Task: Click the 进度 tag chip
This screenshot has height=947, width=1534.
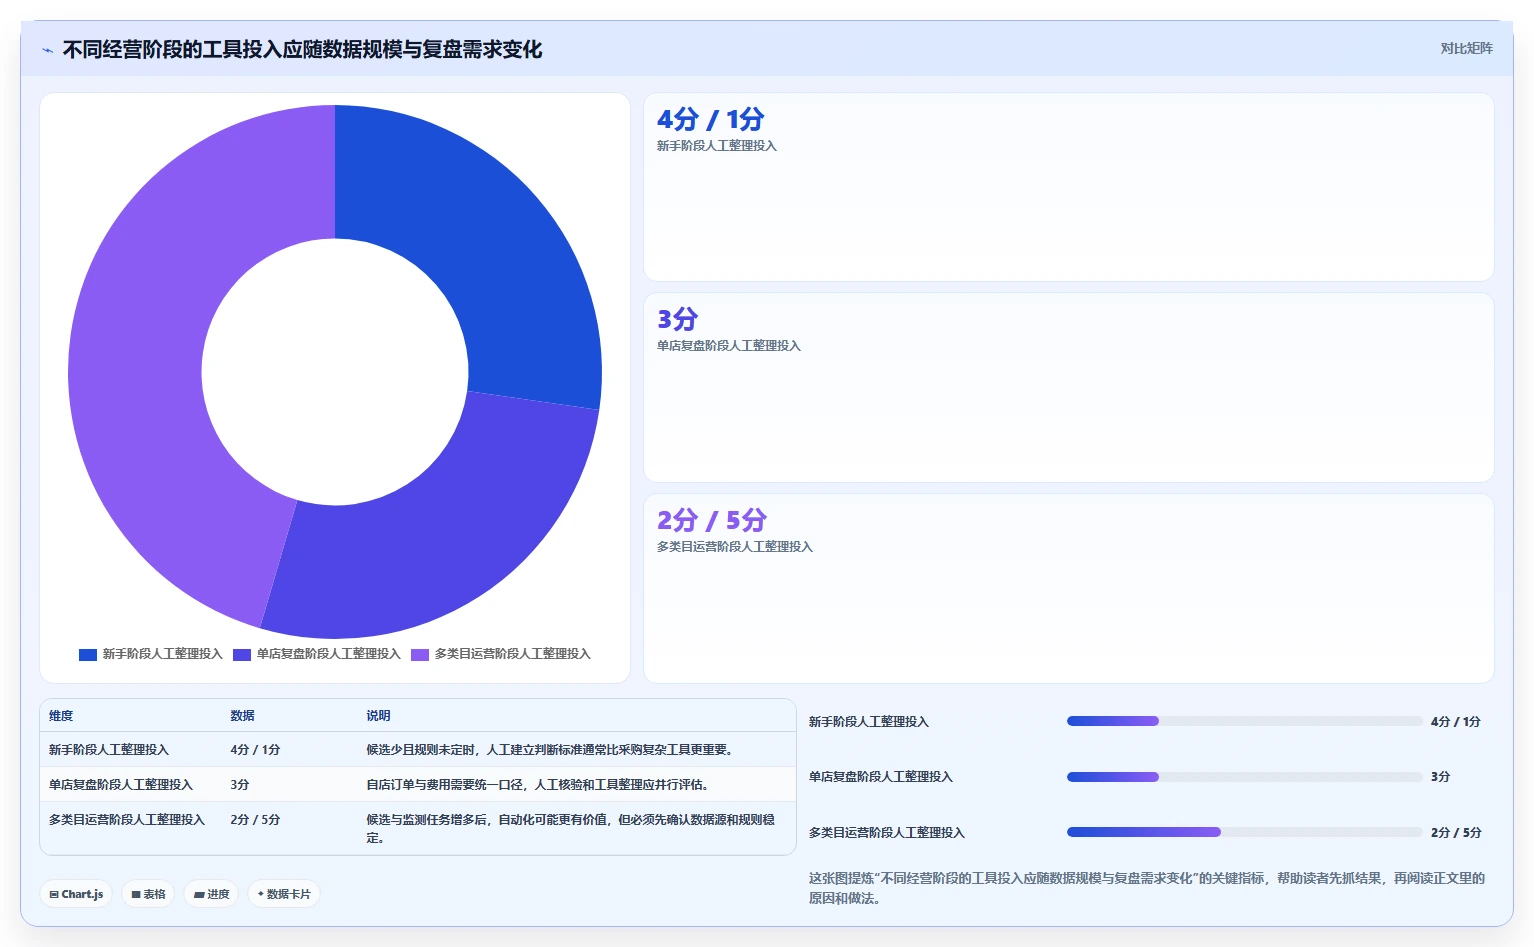Action: [211, 894]
